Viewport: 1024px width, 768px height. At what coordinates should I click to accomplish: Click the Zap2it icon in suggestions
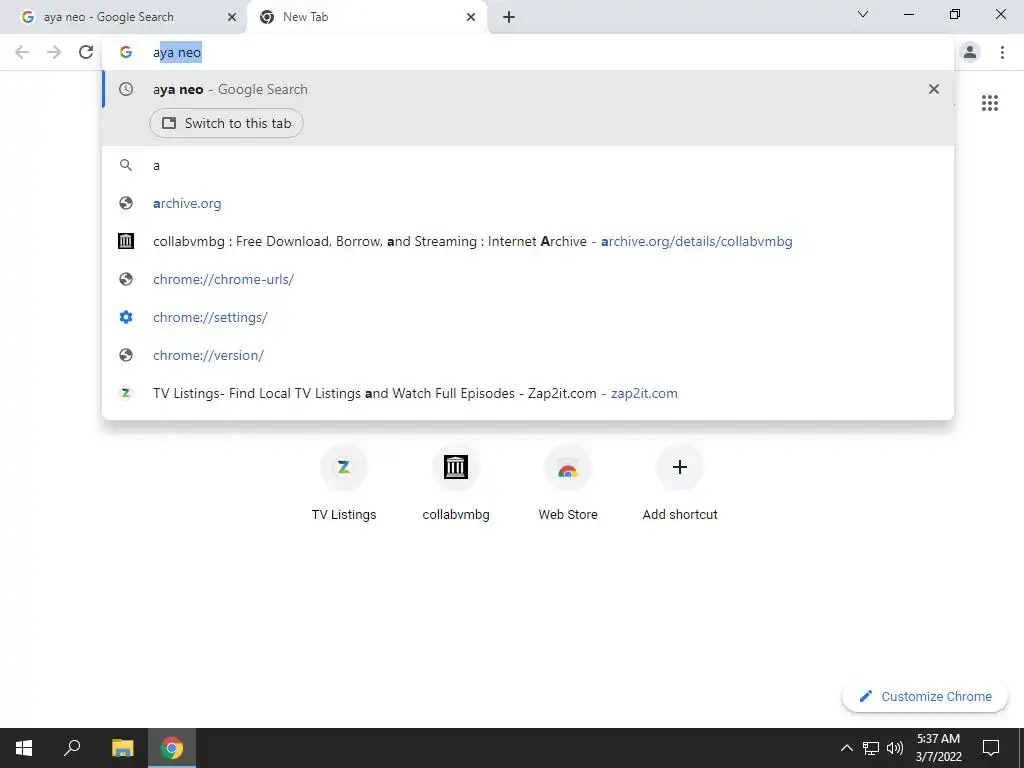click(x=126, y=393)
